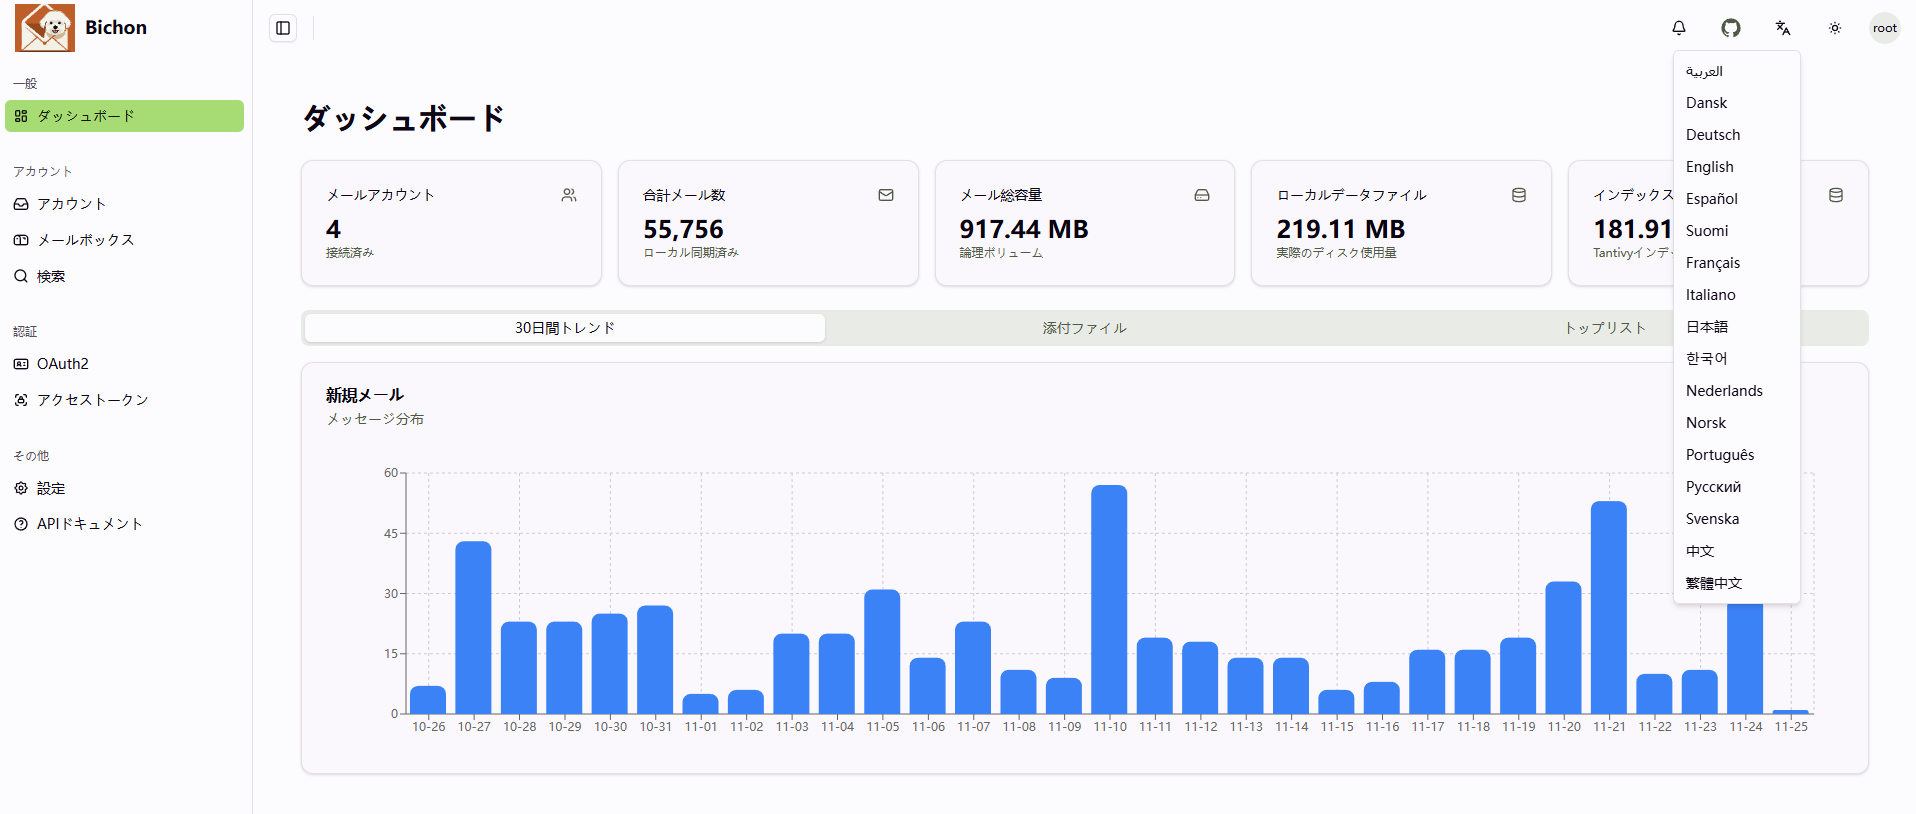Open the 添付ファイル tab
This screenshot has width=1916, height=814.
tap(1084, 328)
